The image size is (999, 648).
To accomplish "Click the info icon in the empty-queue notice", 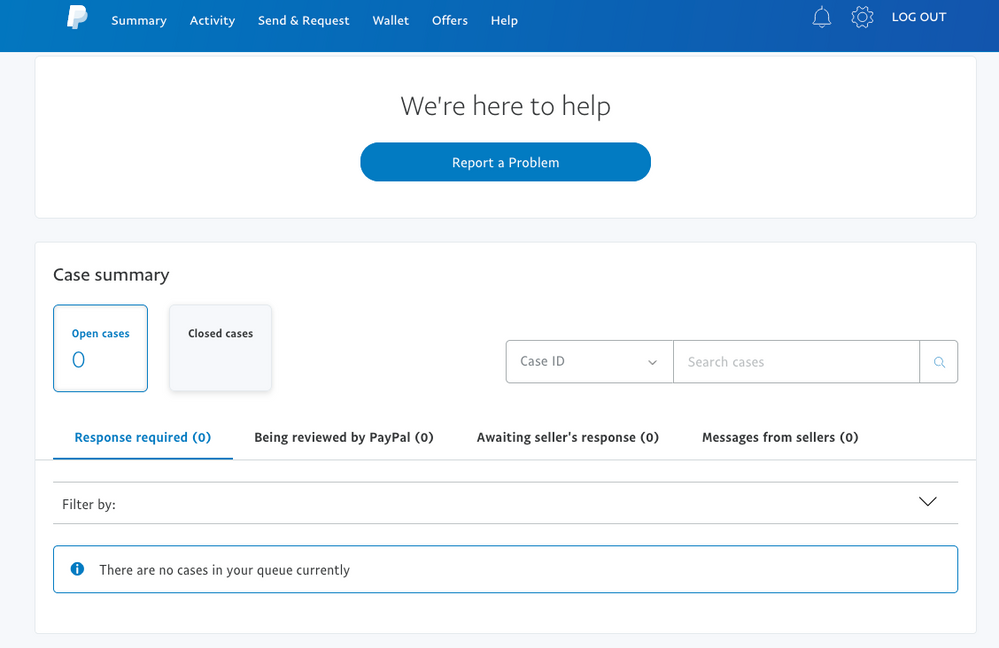I will tap(77, 569).
